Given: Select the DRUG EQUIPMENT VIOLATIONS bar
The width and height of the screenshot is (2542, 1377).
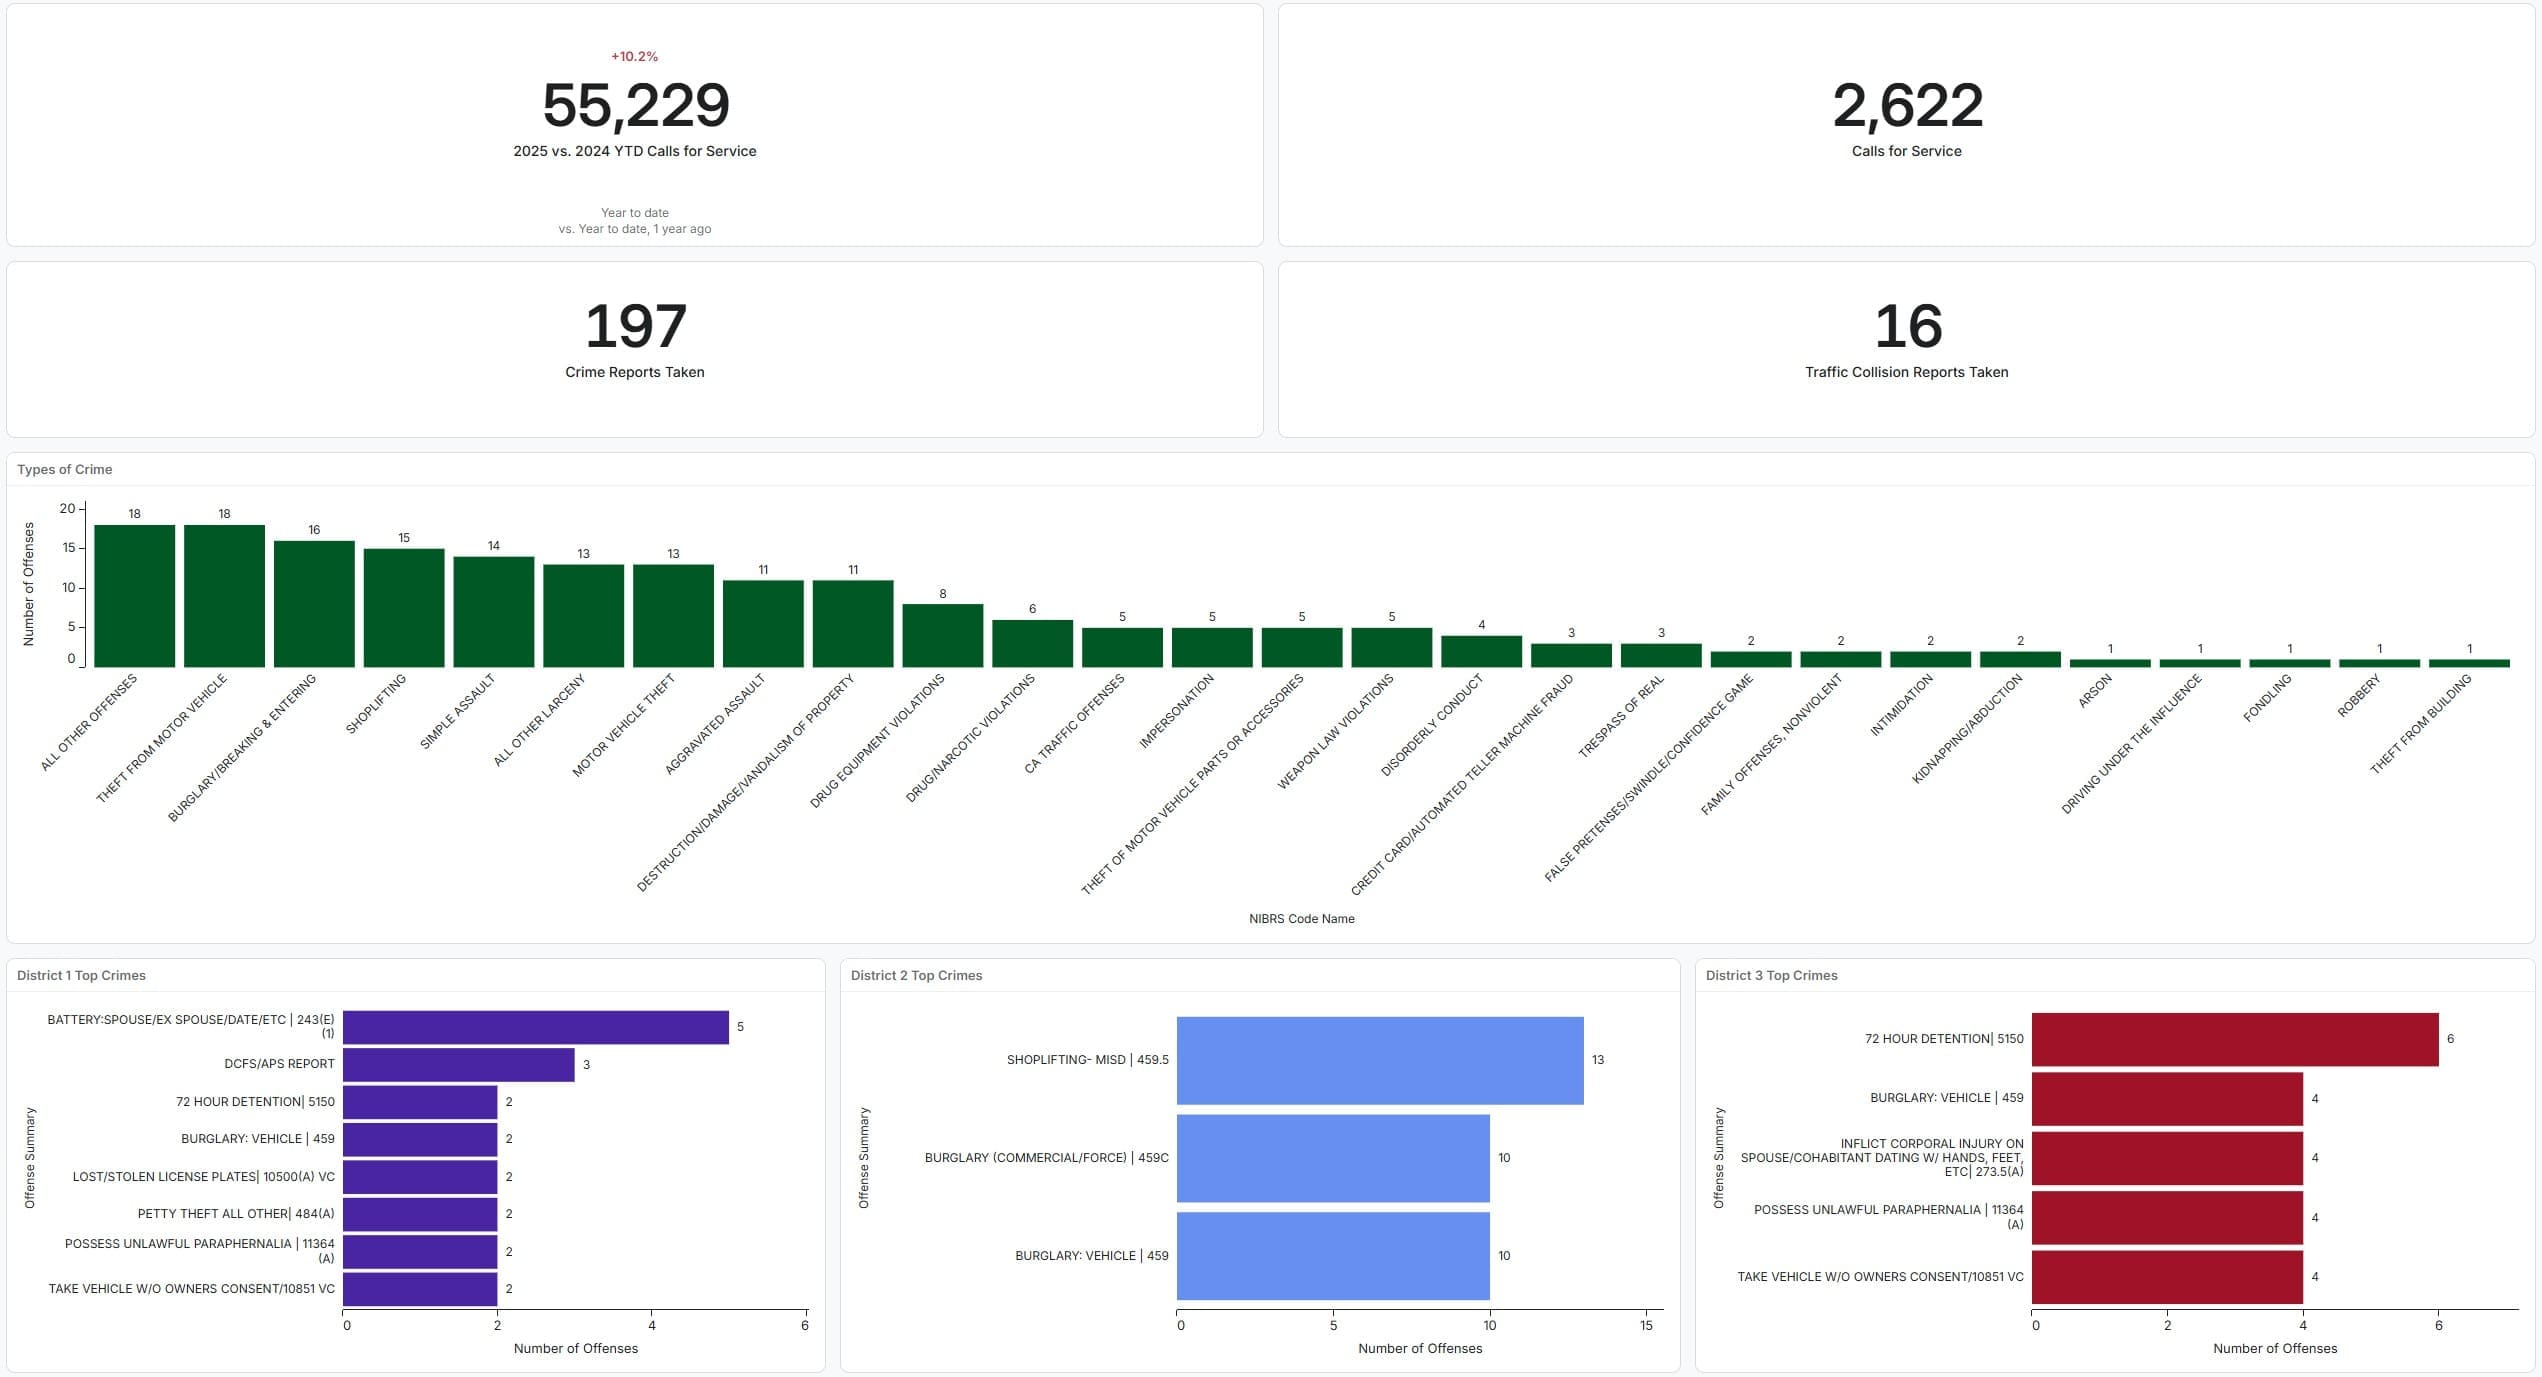Looking at the screenshot, I should tap(942, 636).
